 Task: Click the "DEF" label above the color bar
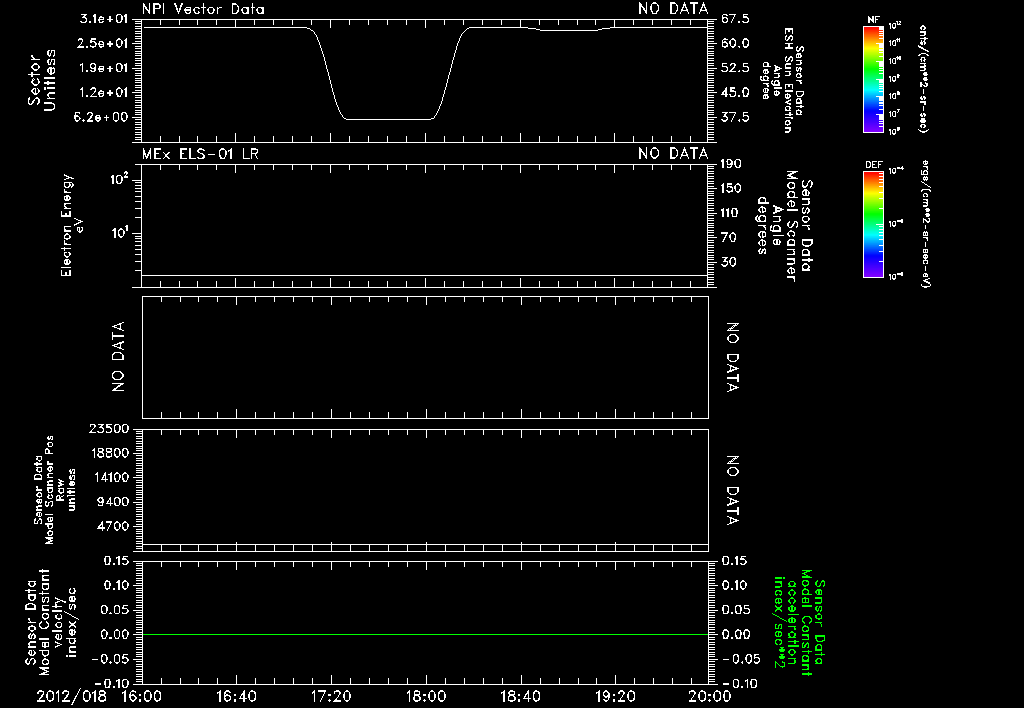[x=873, y=165]
